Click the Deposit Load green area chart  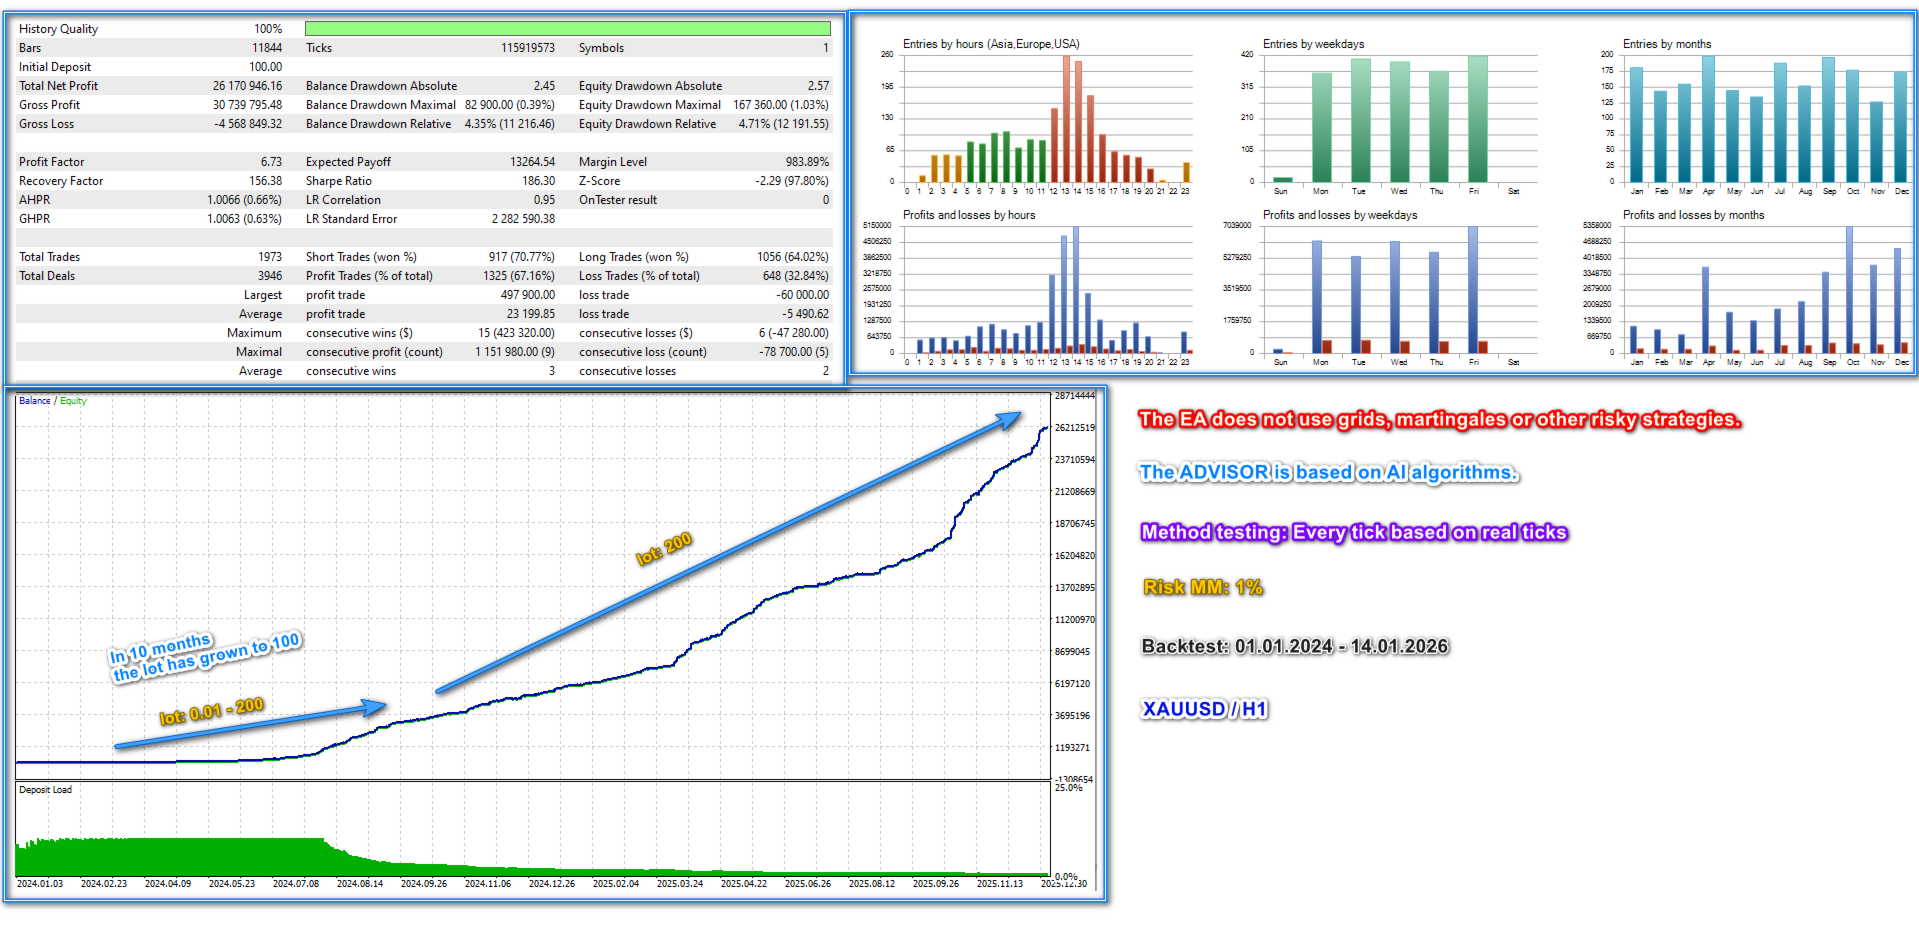coord(532,857)
